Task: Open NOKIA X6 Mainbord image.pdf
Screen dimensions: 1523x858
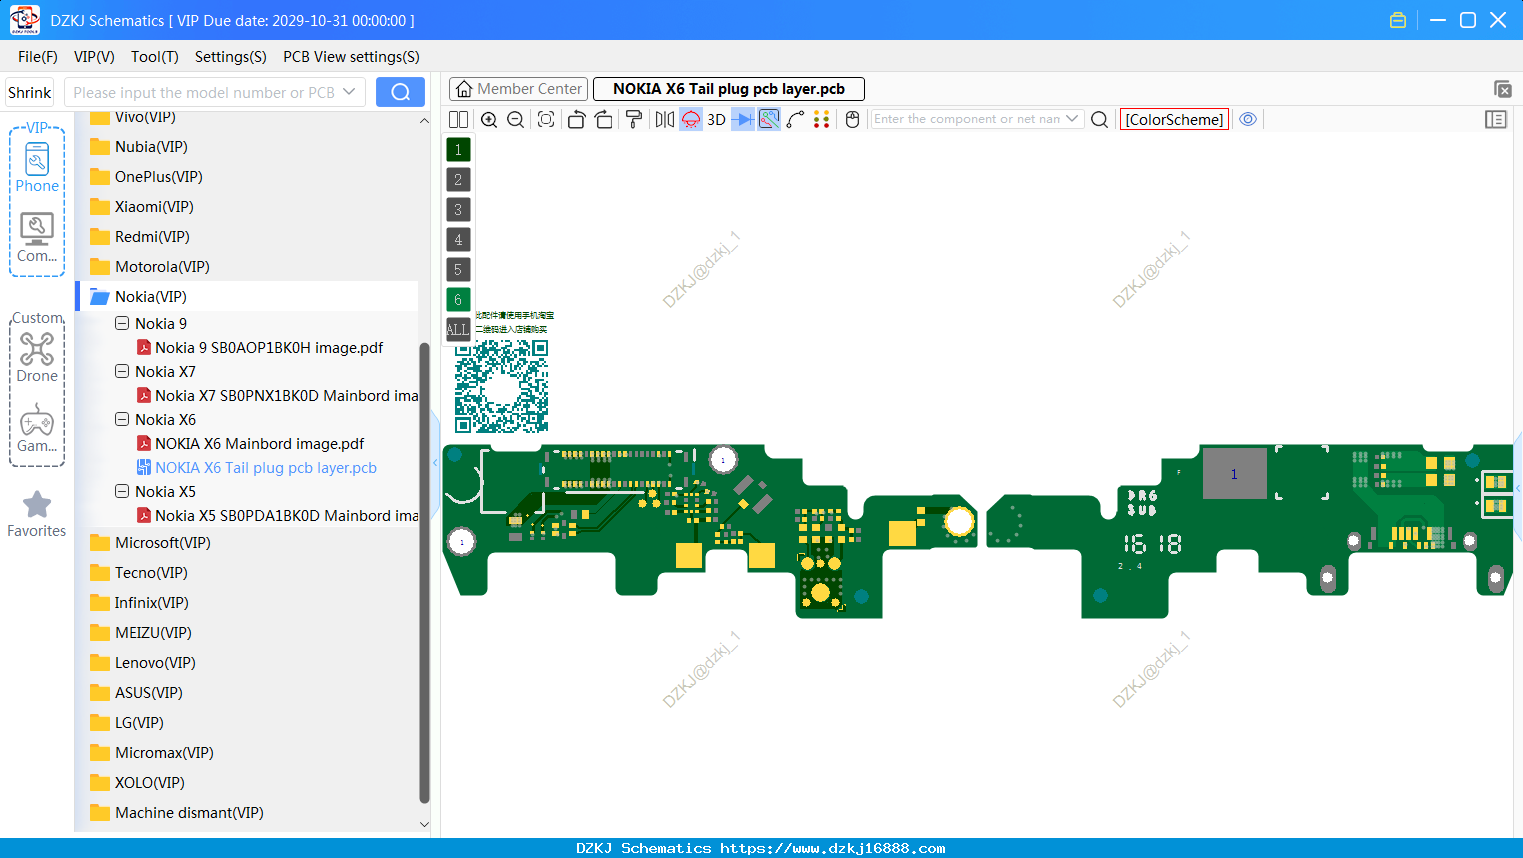Action: [259, 443]
